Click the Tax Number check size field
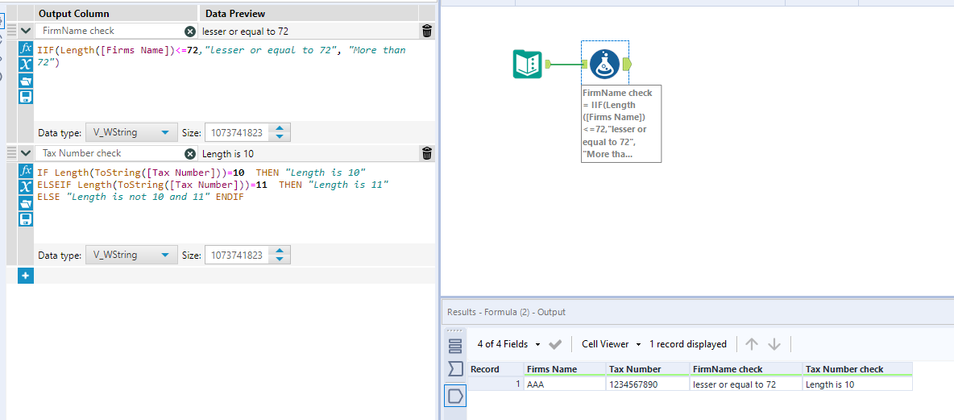954x420 pixels. [238, 256]
